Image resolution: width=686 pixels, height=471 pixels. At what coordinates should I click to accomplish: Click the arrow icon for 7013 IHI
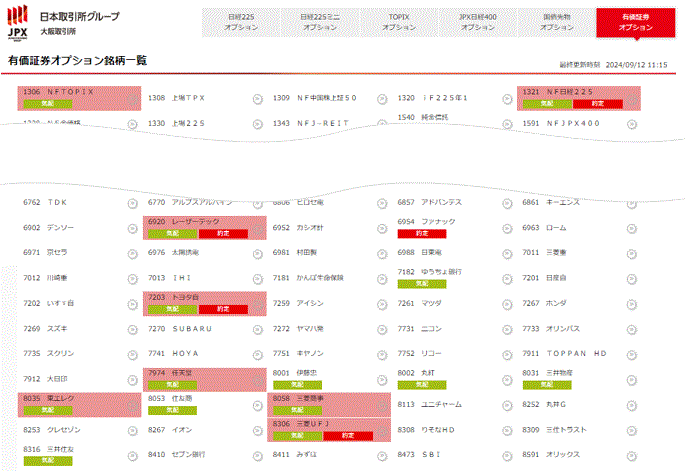[x=258, y=279]
